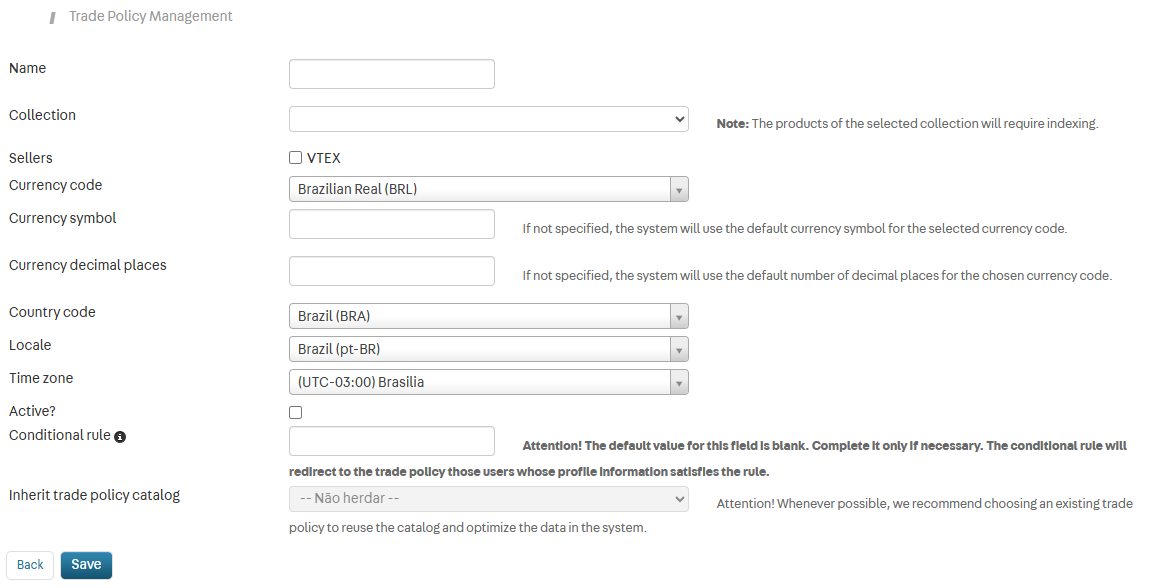
Task: Click the Currency symbol text field
Action: click(392, 224)
